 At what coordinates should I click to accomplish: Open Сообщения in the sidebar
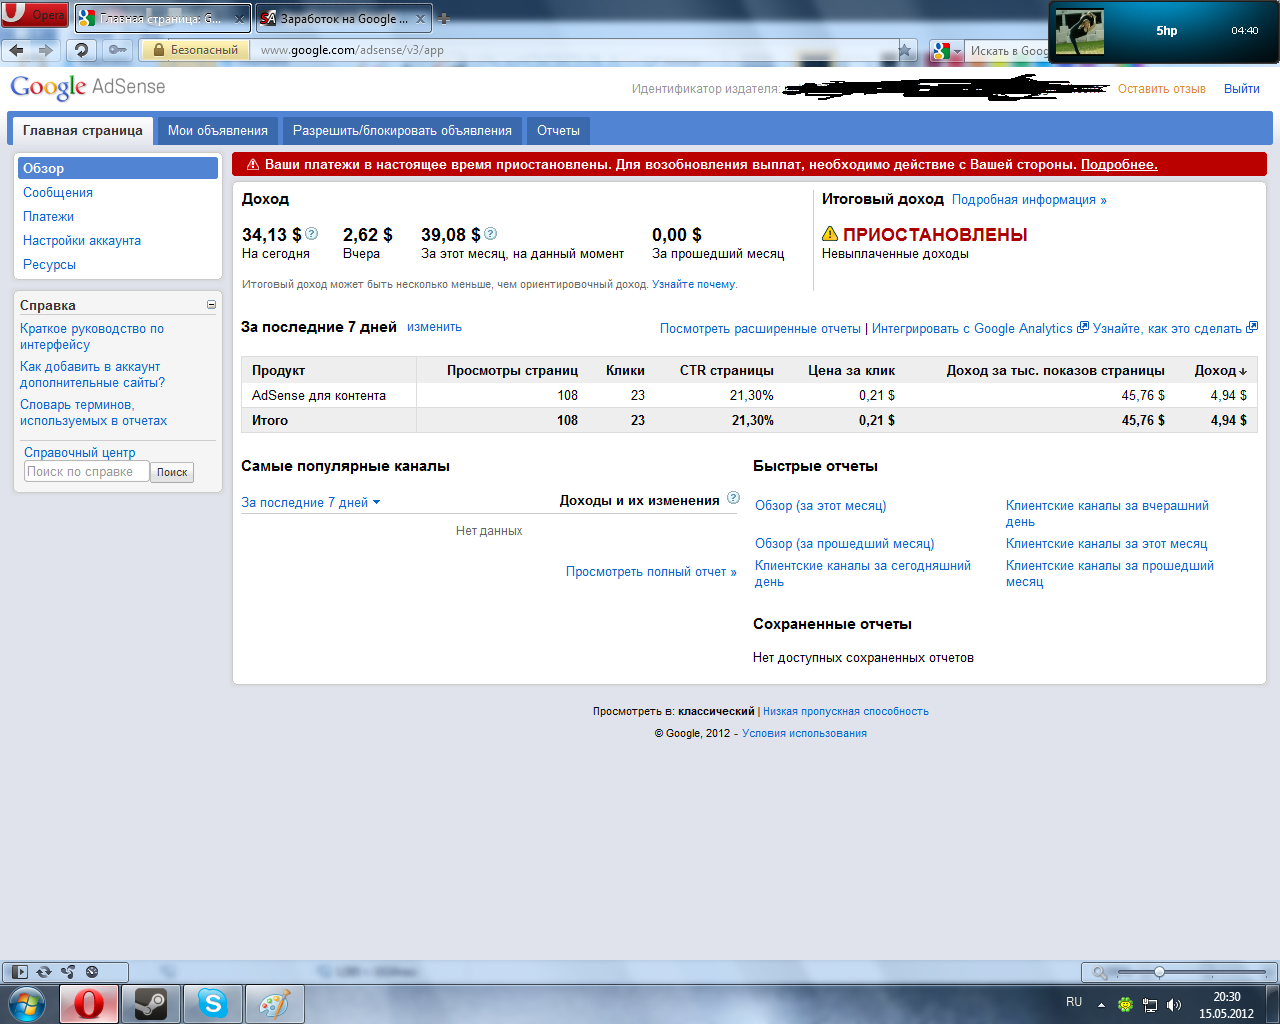[x=58, y=192]
